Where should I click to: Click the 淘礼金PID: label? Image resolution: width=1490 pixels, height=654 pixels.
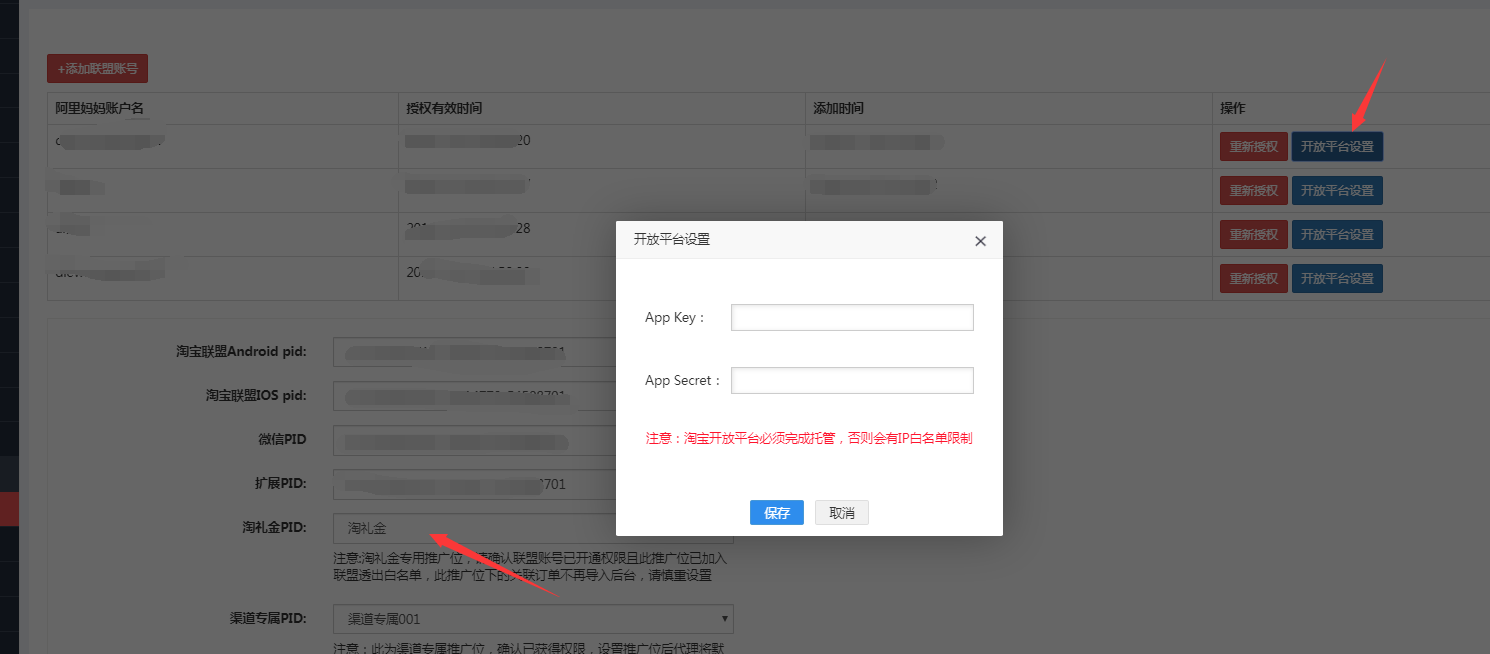click(274, 527)
